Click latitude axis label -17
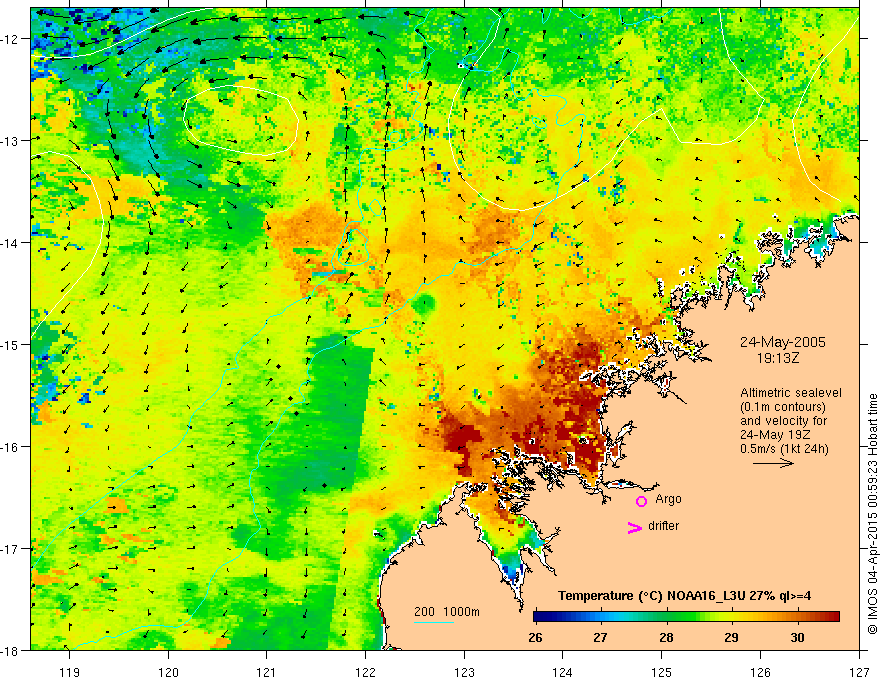Screen dimensions: 880x680 pyautogui.click(x=10, y=549)
